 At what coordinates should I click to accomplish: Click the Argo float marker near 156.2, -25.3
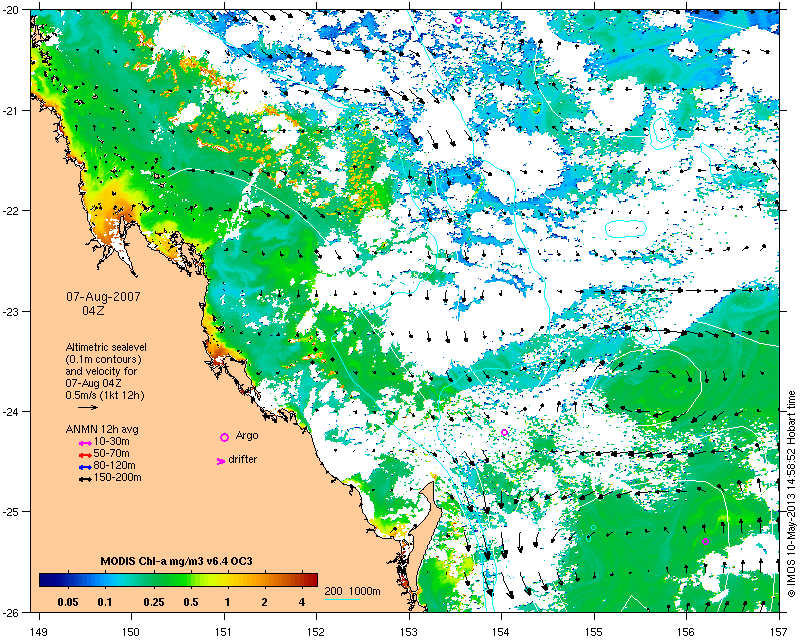[x=705, y=541]
